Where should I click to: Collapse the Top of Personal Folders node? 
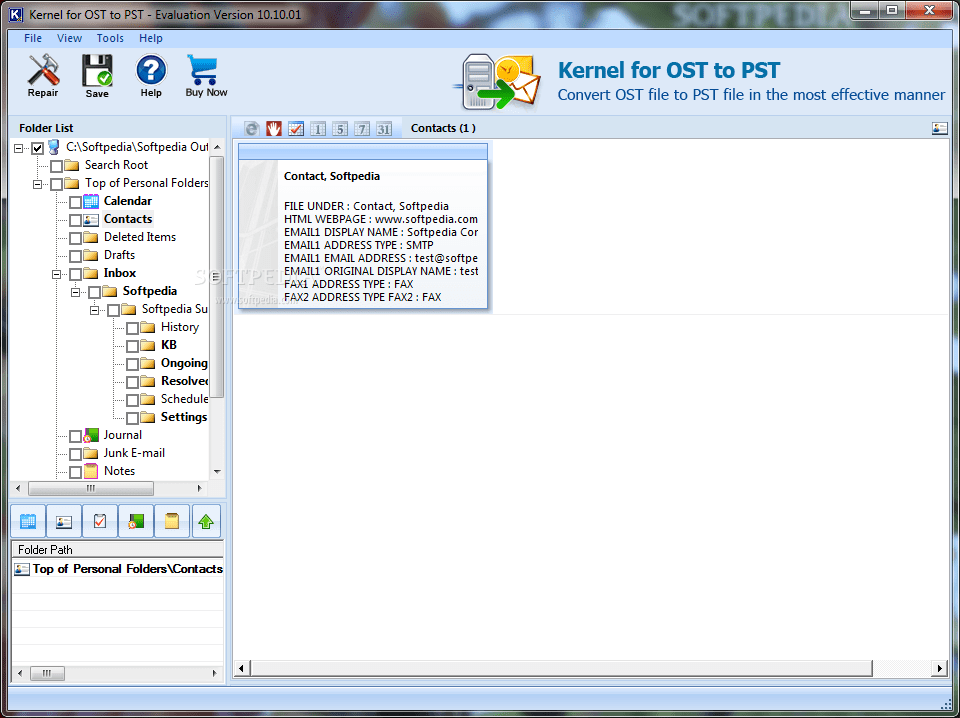[37, 184]
